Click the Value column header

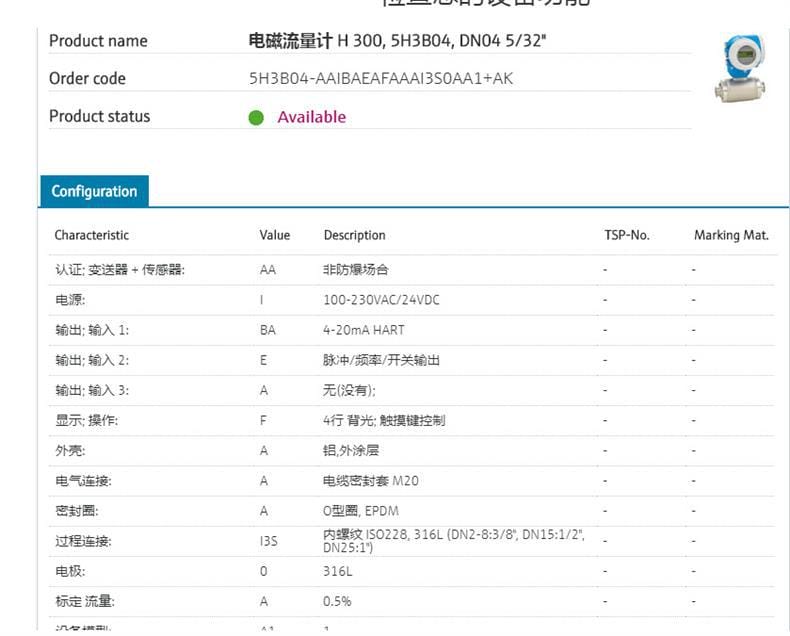274,235
